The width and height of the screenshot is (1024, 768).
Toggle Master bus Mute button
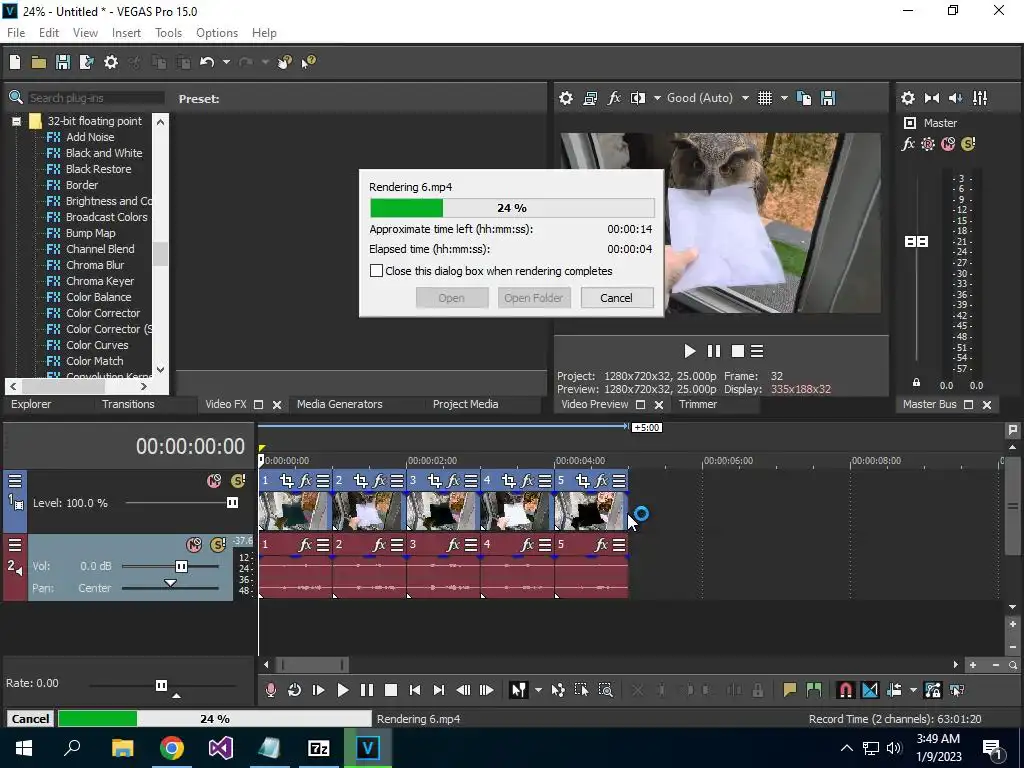tap(948, 144)
